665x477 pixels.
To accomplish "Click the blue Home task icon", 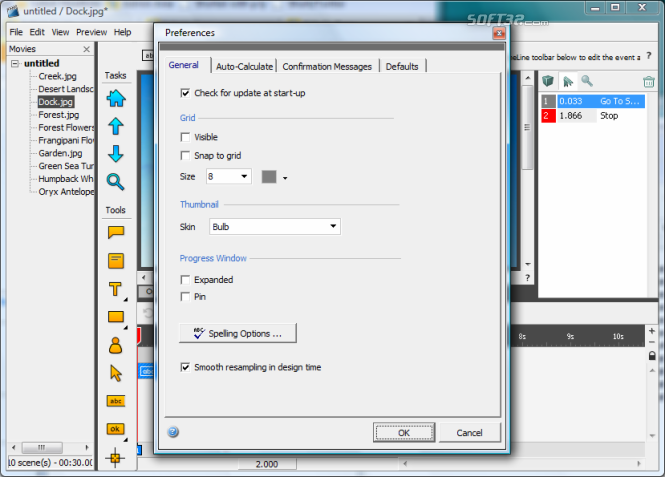I will pyautogui.click(x=116, y=98).
